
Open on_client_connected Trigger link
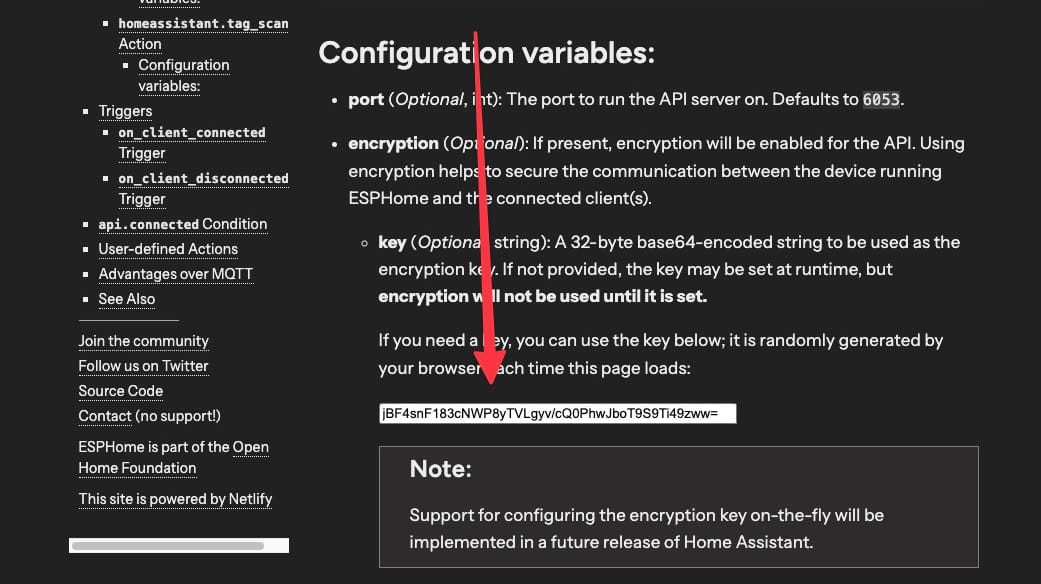192,143
